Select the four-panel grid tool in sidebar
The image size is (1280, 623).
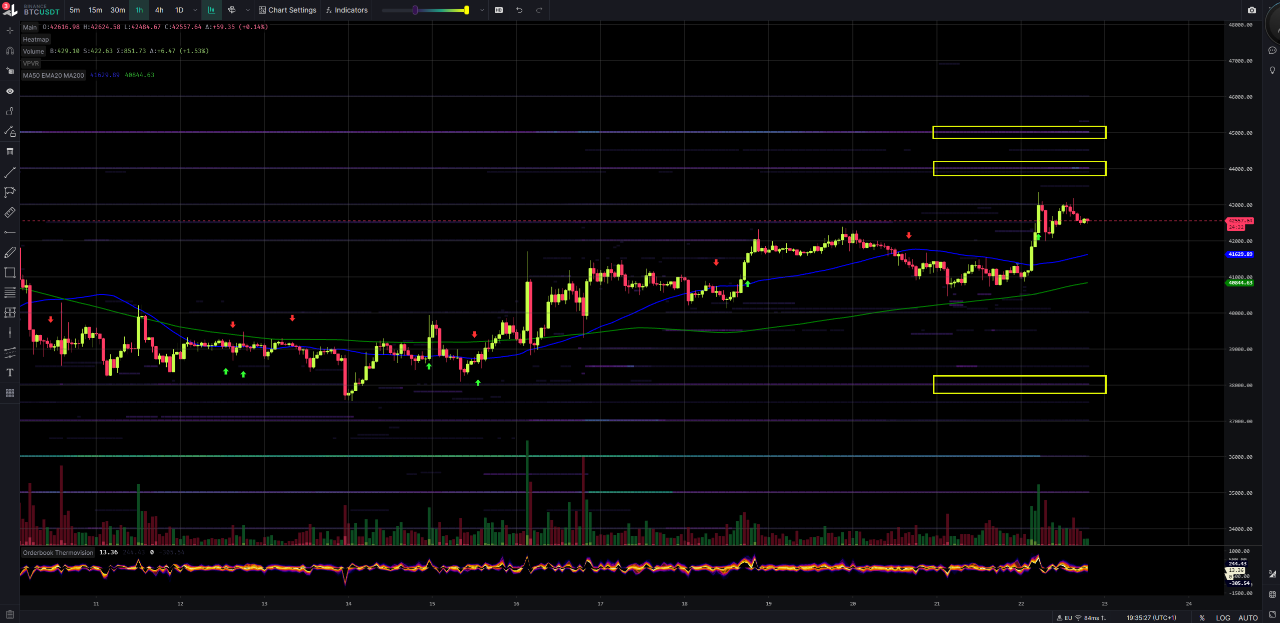coord(10,312)
